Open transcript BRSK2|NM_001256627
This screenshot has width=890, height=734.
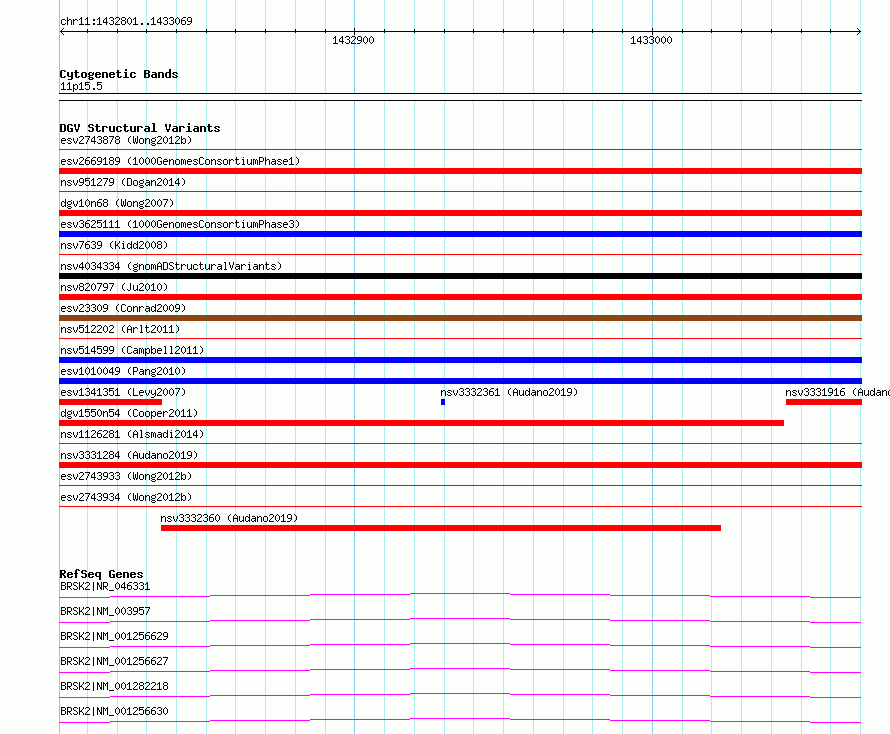(x=114, y=661)
